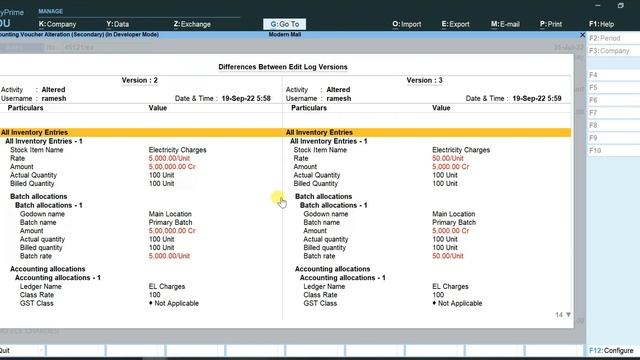
Task: Click the F9 sidebar button
Action: [613, 138]
